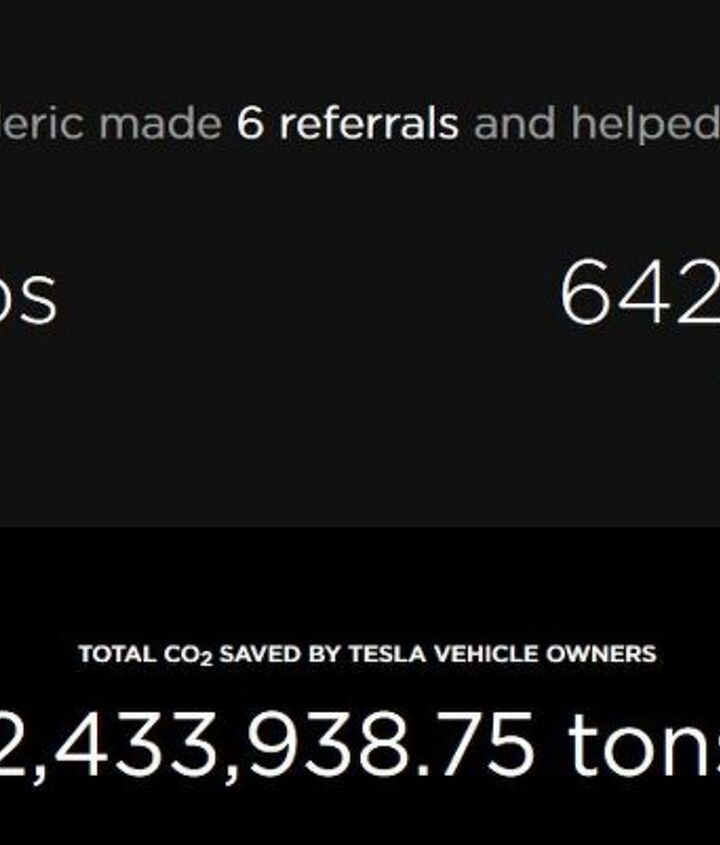The height and width of the screenshot is (845, 720).
Task: Click the large "642" number
Action: coord(639,293)
